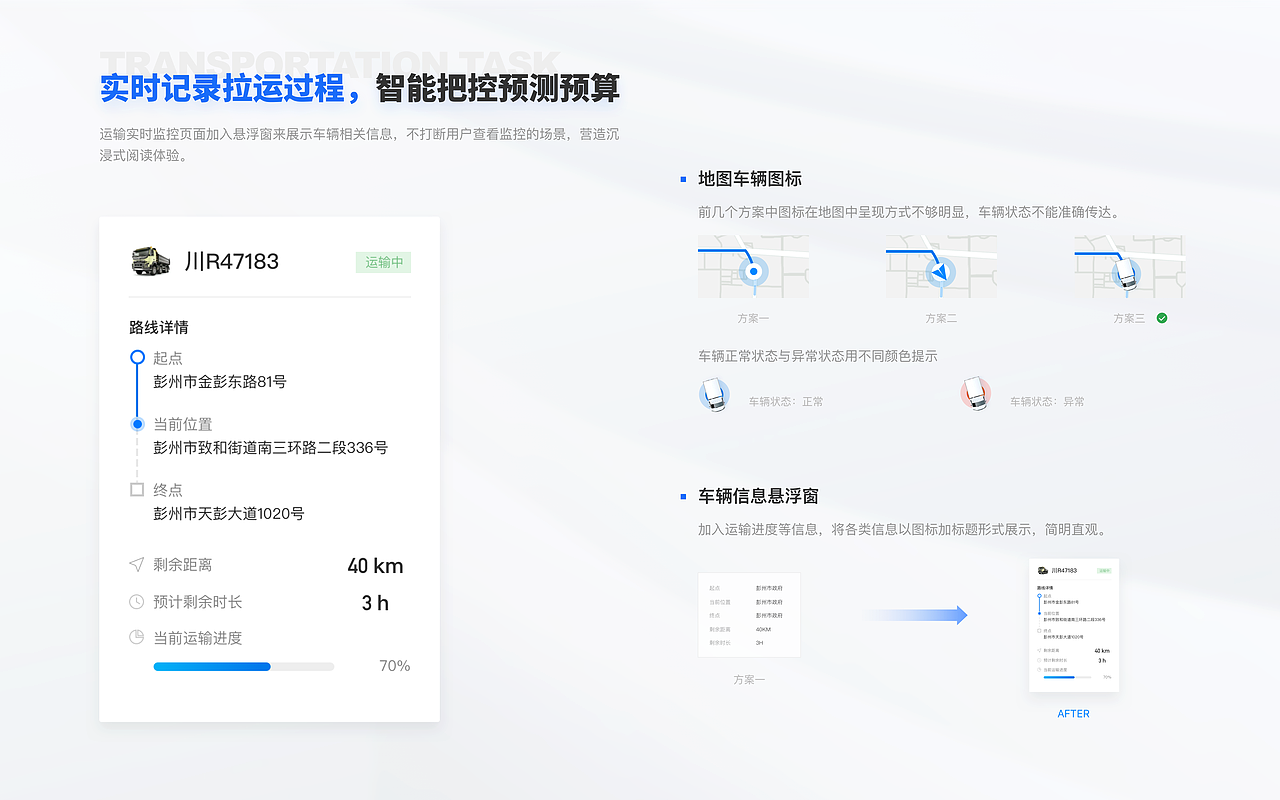Click the headline part 智能把控预测预算
The width and height of the screenshot is (1280, 800).
coord(498,89)
